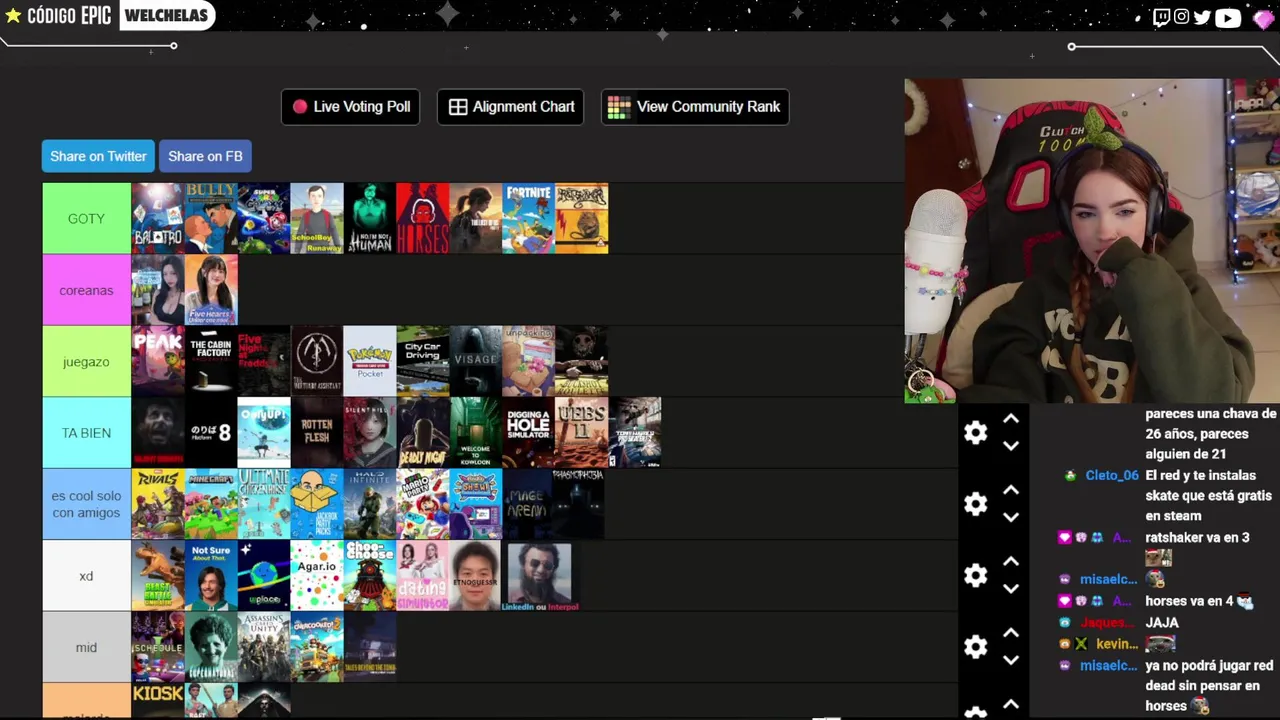
Task: Select the SchoolBoy Runaway tile
Action: (317, 218)
